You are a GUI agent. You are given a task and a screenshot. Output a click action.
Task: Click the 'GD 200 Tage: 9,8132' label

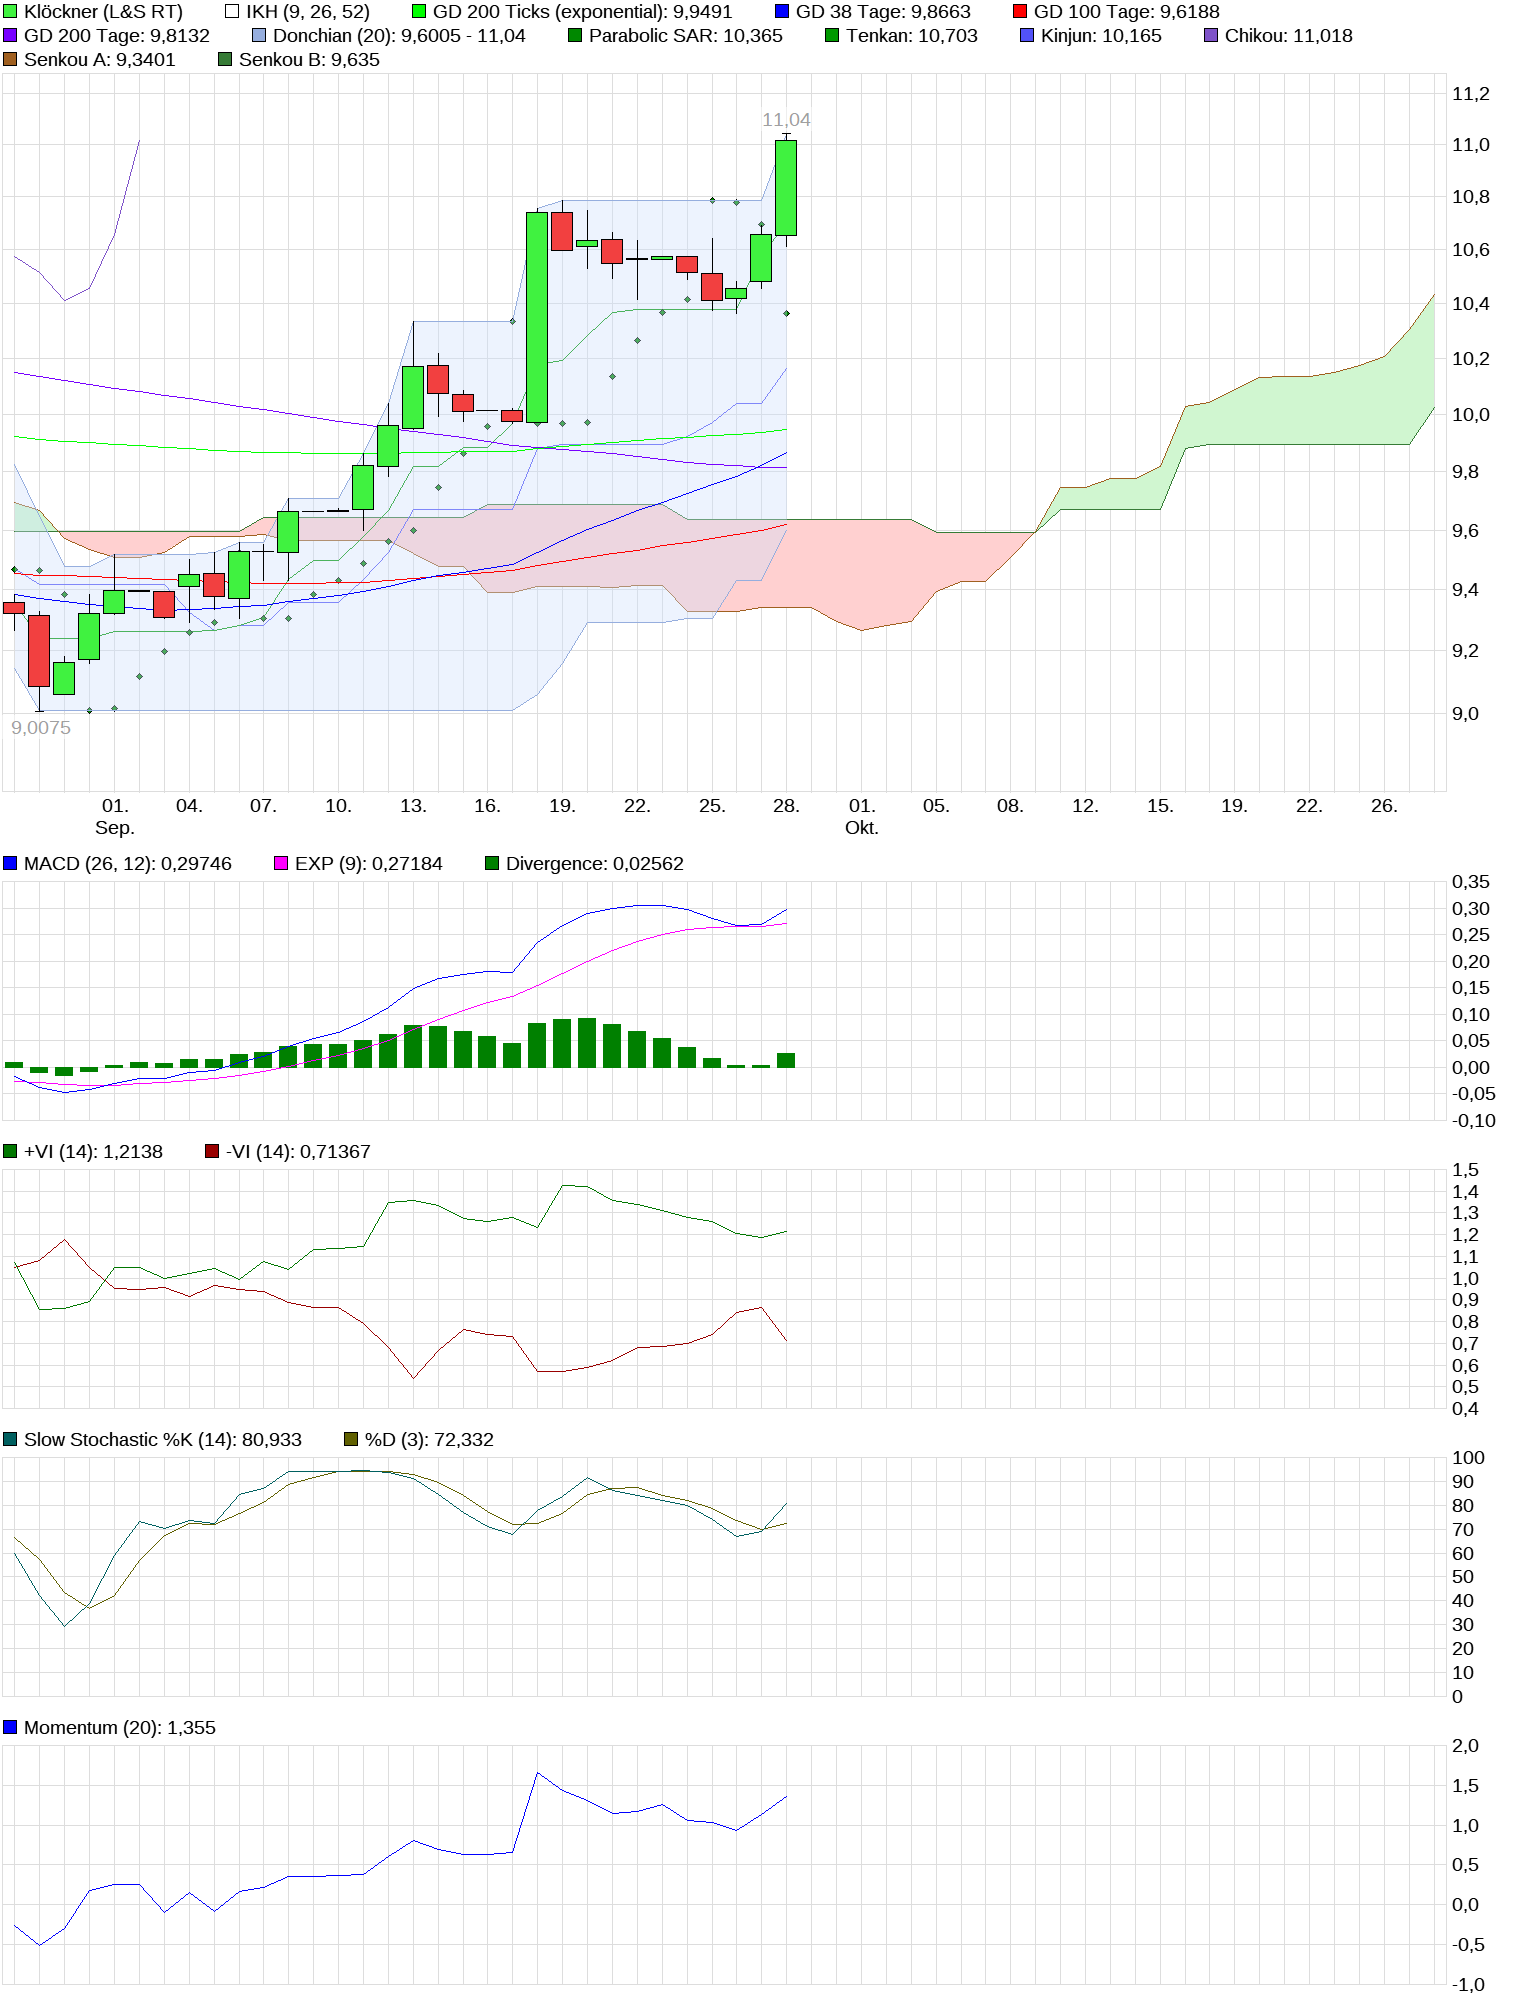pyautogui.click(x=117, y=36)
